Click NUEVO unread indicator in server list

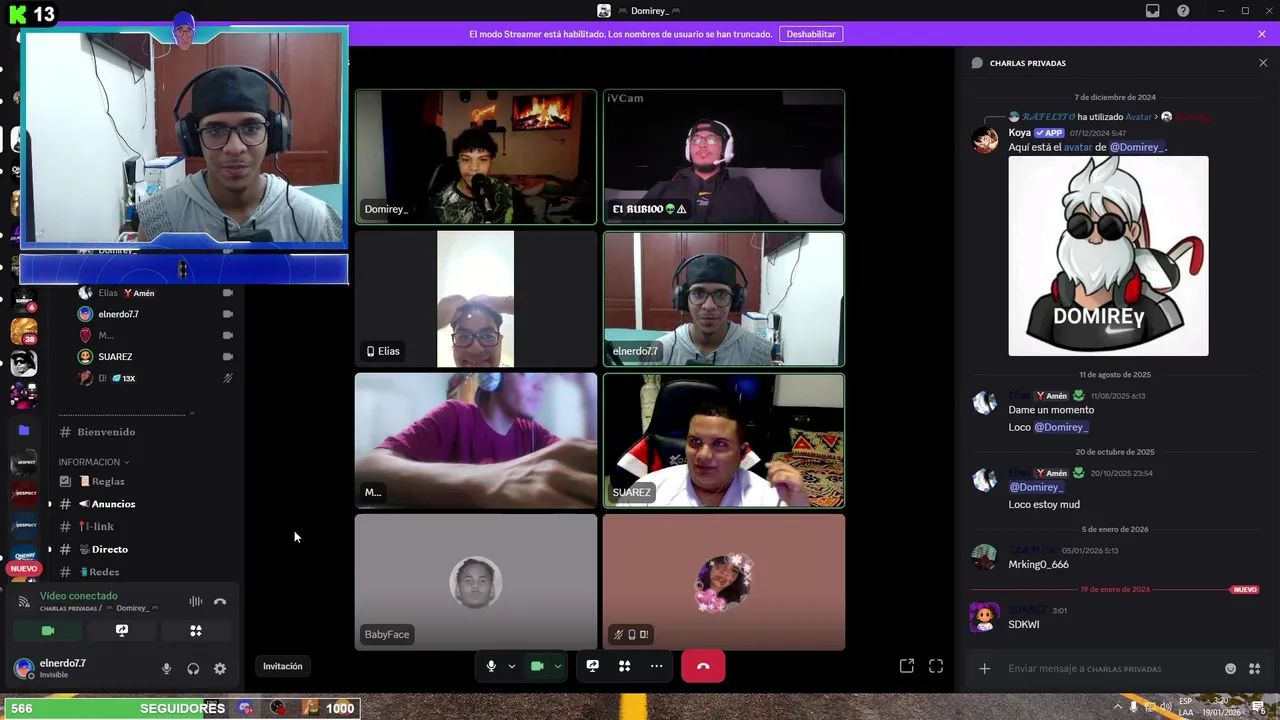24,568
